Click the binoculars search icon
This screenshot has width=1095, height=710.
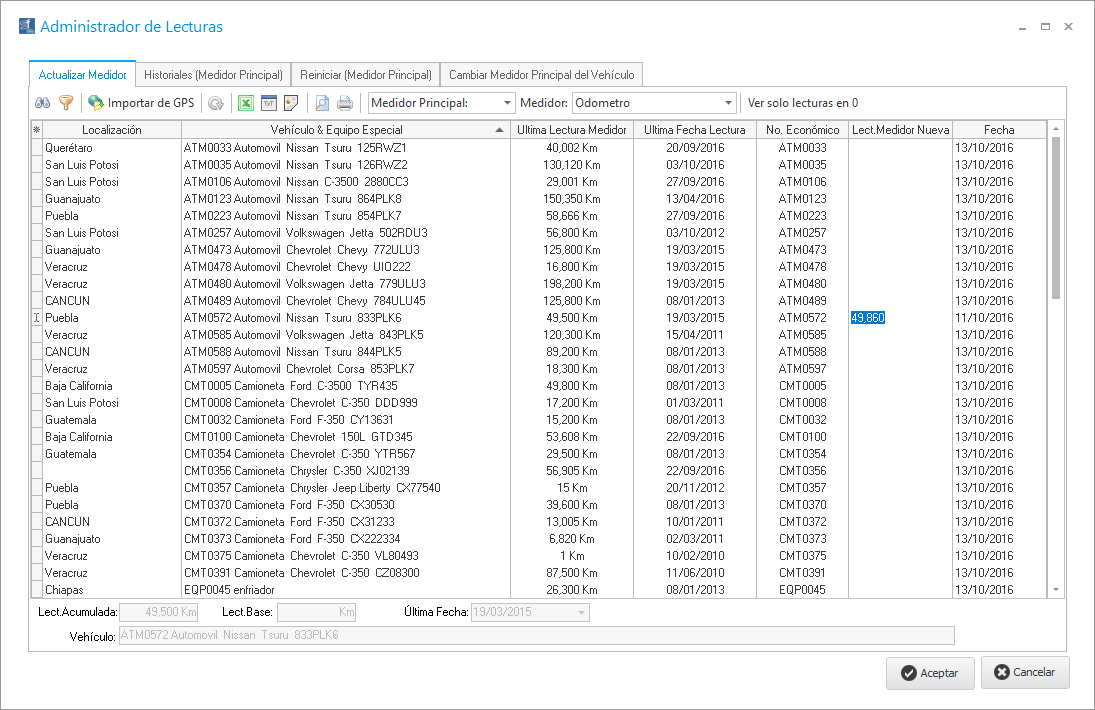[x=43, y=102]
